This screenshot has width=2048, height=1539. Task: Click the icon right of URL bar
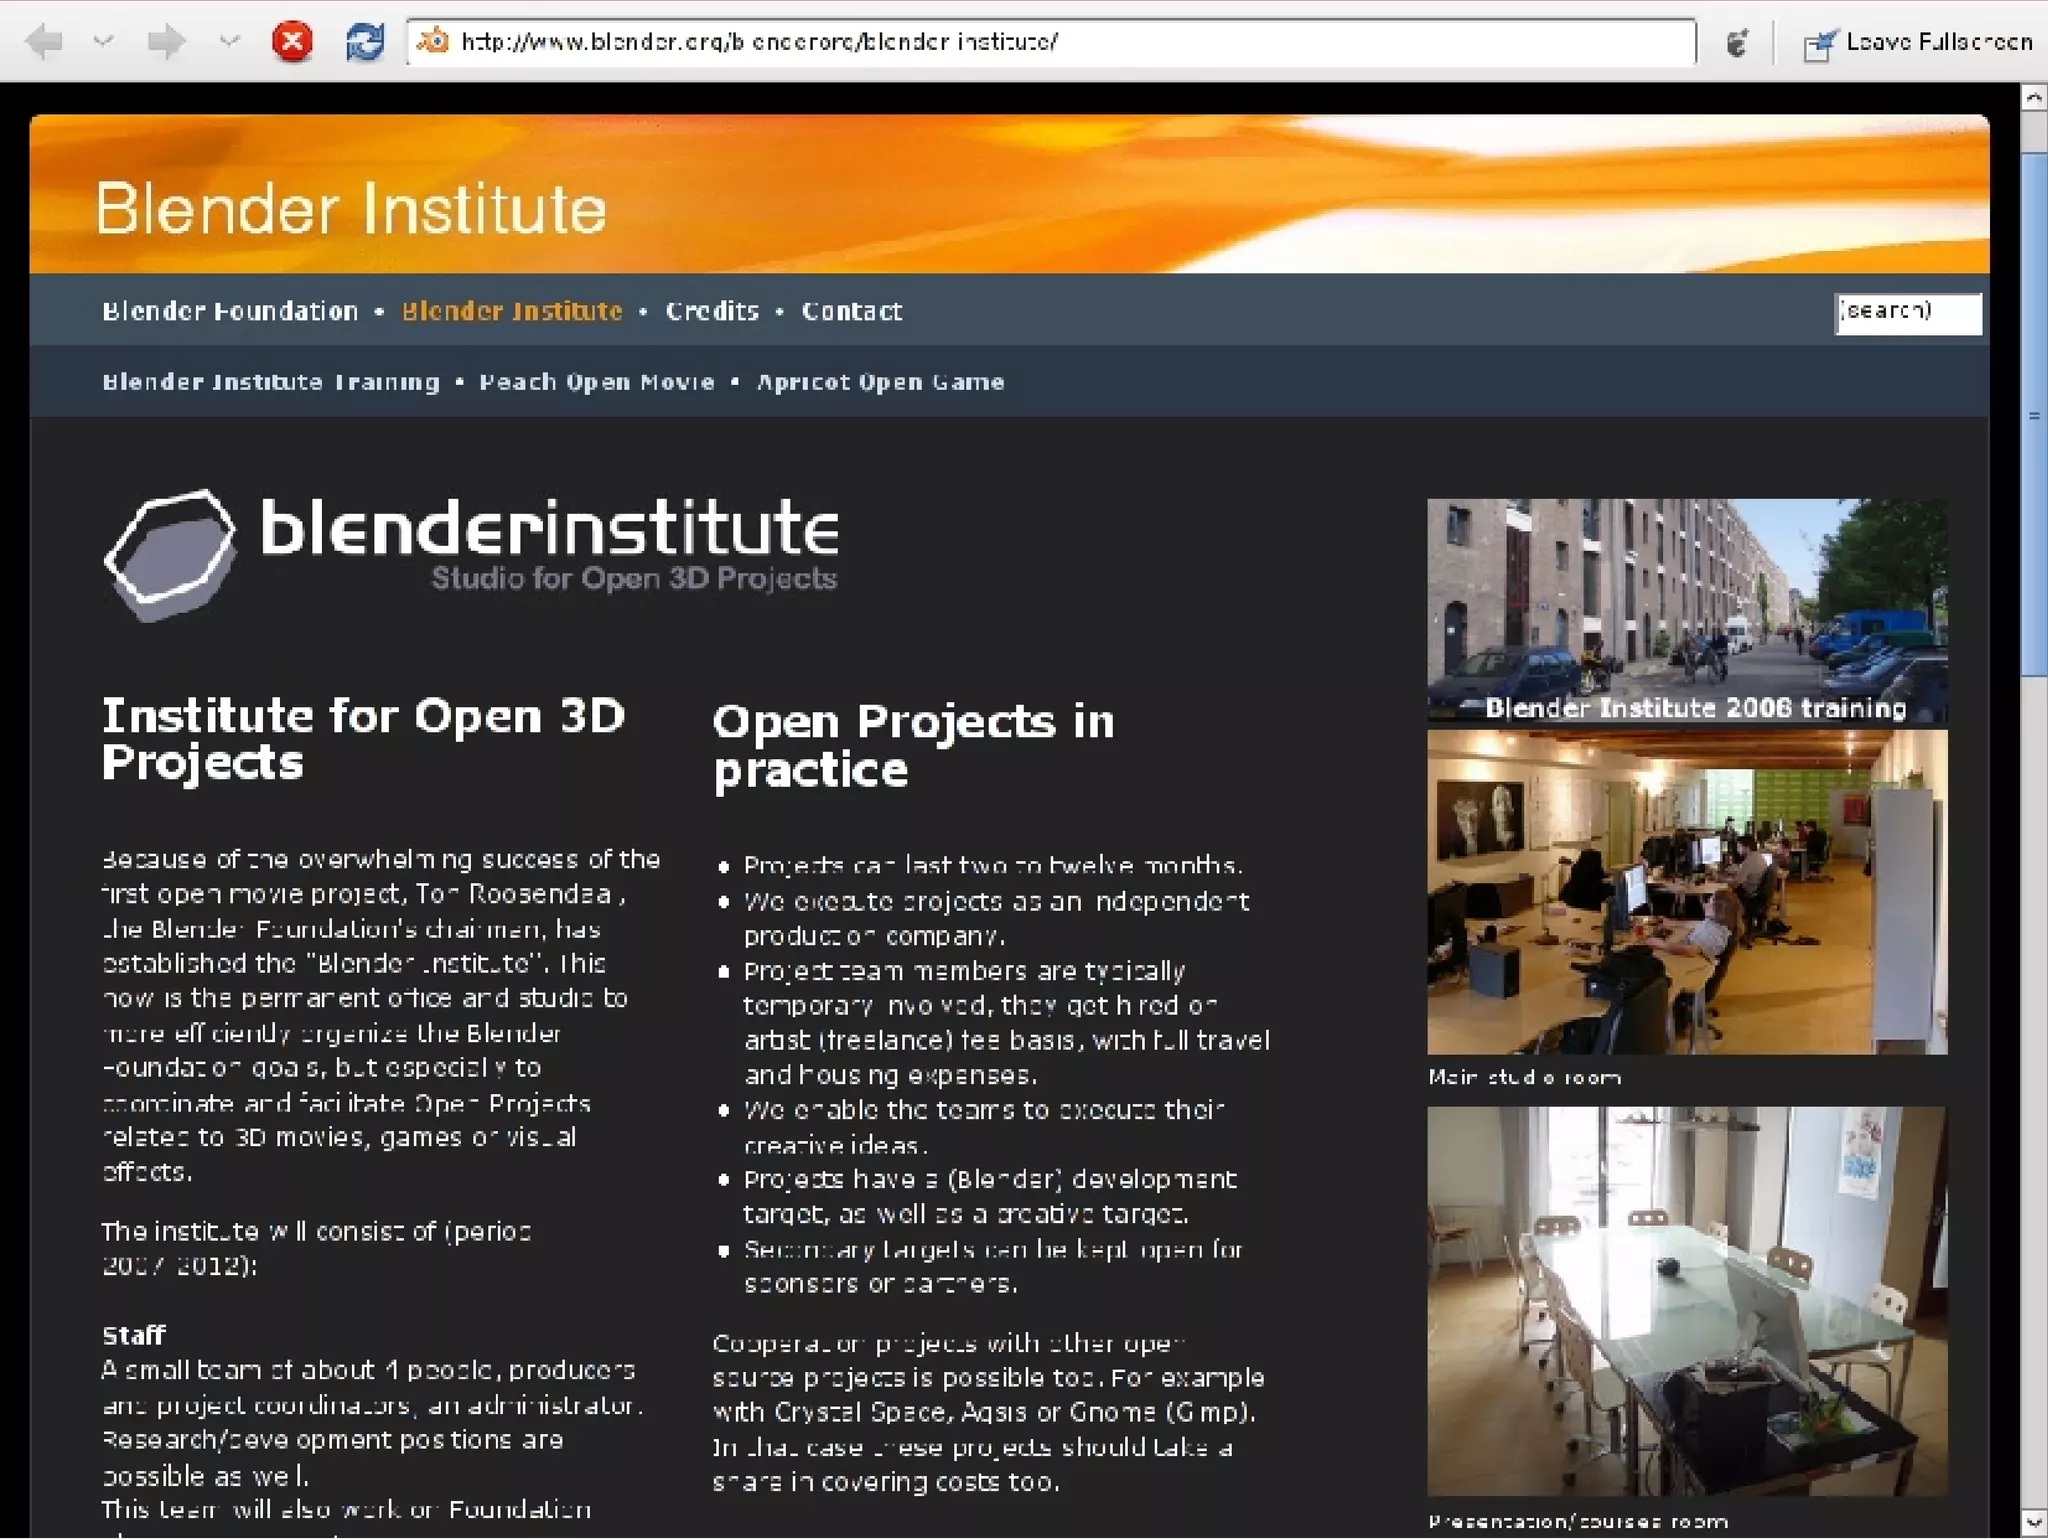tap(1738, 43)
